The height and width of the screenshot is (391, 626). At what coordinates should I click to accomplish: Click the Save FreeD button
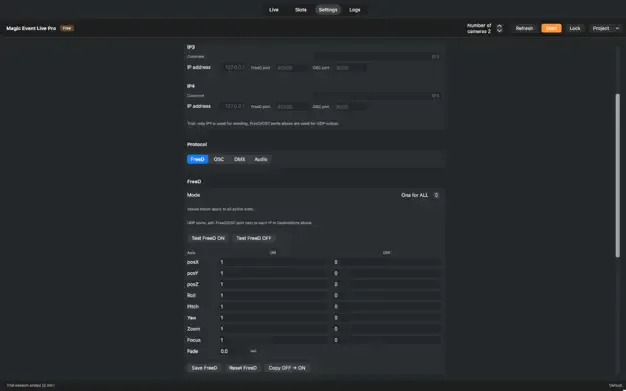pos(204,368)
